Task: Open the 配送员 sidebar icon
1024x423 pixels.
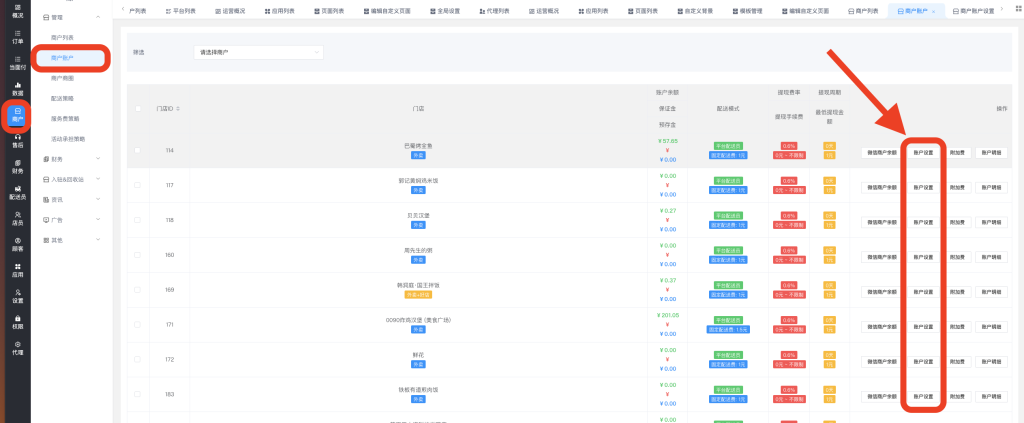Action: (x=17, y=193)
